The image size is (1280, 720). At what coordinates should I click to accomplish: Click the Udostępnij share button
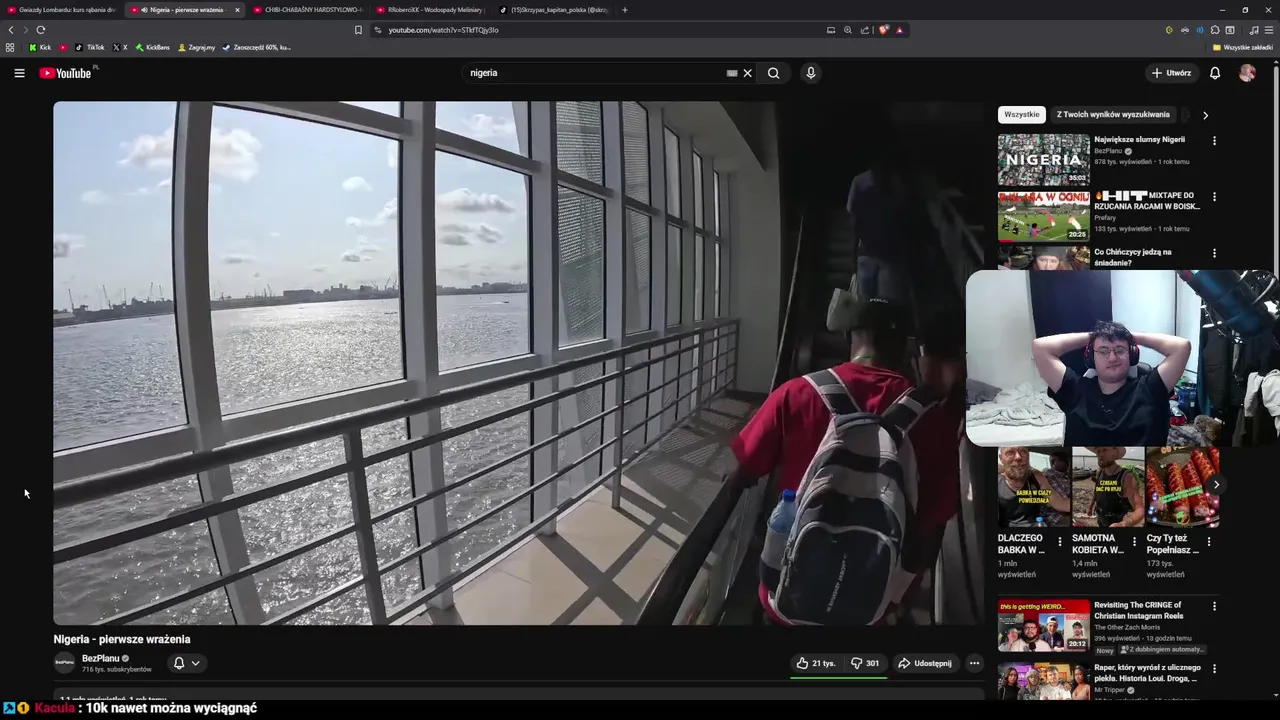point(925,663)
